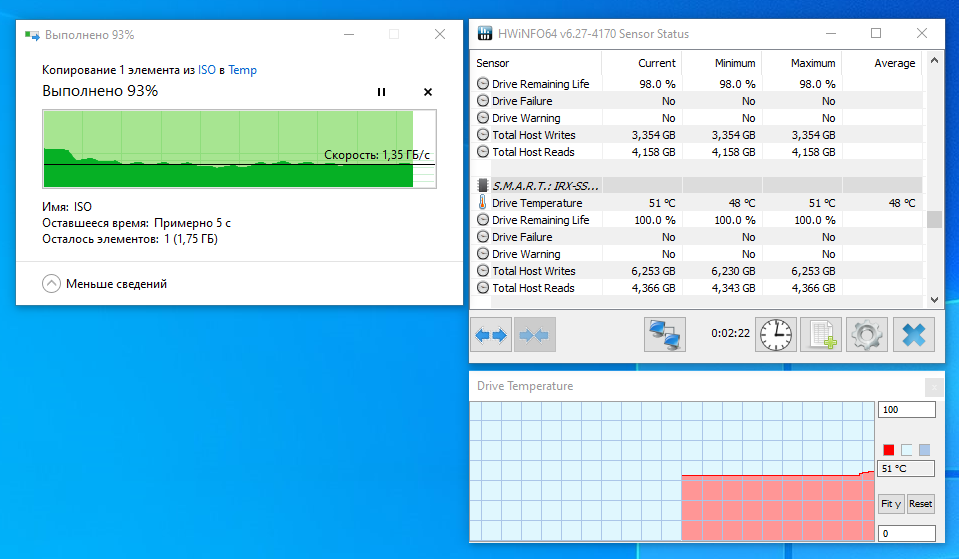
Task: Select Total Host Reads 4,158 GB row
Action: tap(699, 152)
